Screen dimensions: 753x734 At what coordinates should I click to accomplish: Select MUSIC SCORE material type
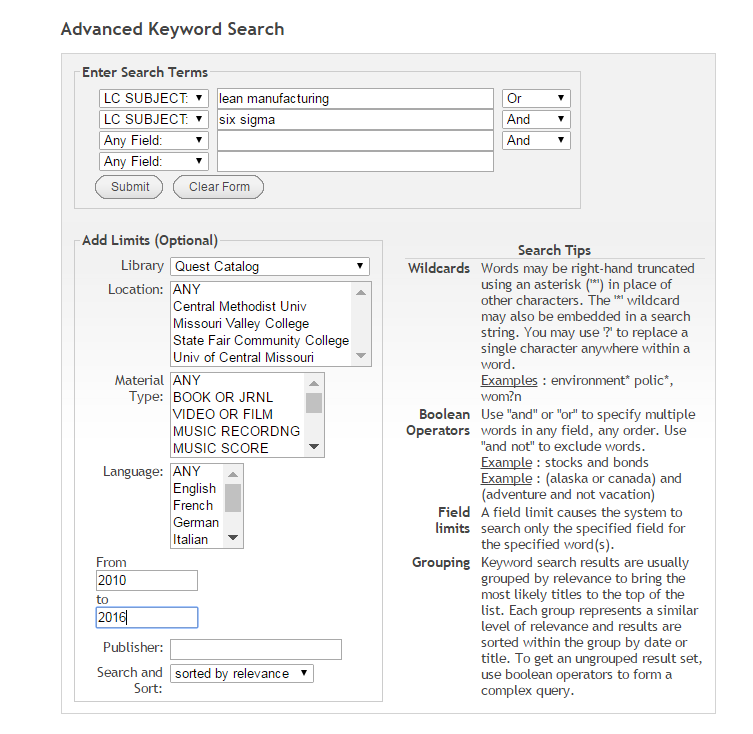238,448
